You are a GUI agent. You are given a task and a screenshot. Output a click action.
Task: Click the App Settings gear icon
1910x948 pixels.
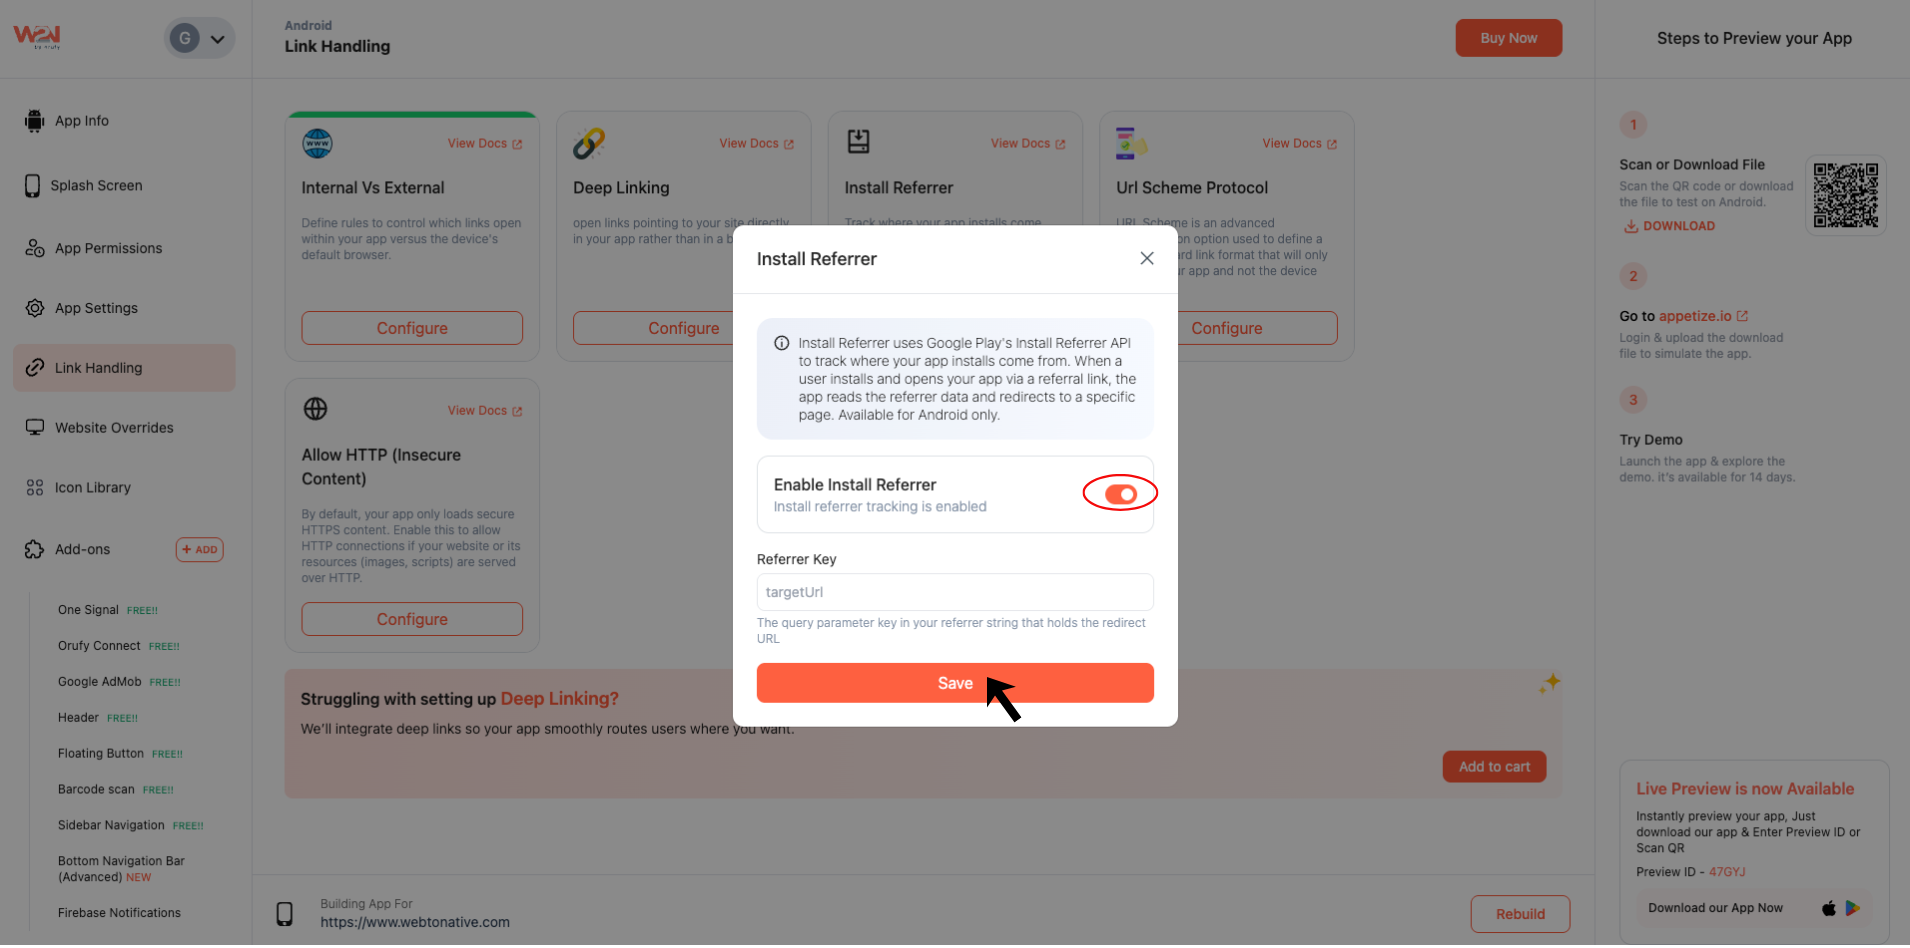click(34, 308)
